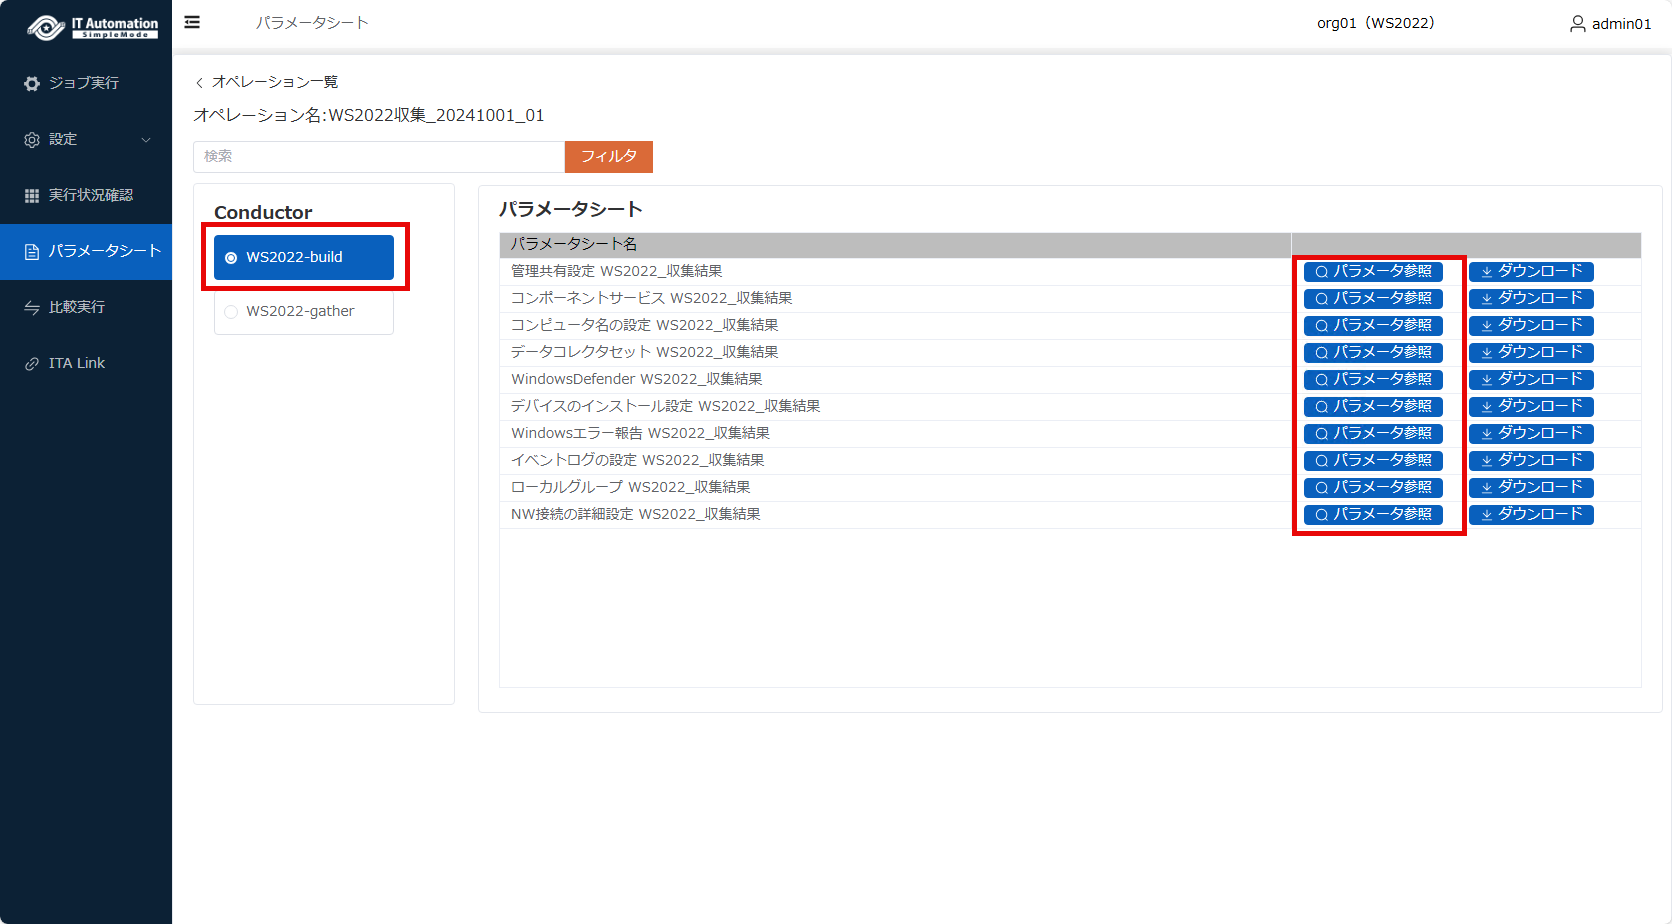Click パラメータ参照 for 管理共有設定 row
The image size is (1672, 924).
[1372, 271]
